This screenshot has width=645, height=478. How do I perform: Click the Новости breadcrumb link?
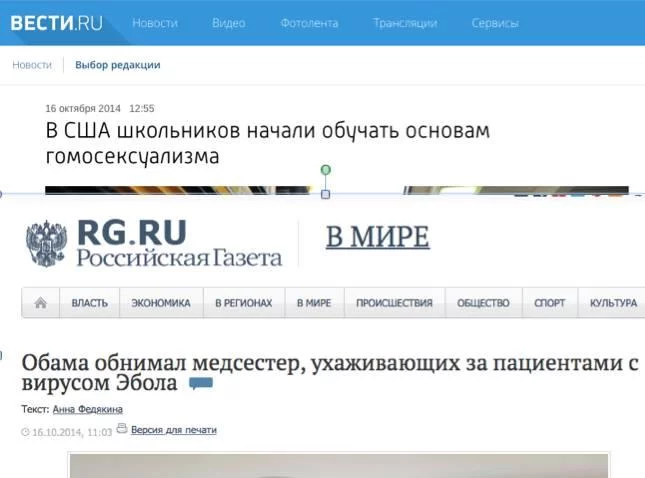(32, 65)
